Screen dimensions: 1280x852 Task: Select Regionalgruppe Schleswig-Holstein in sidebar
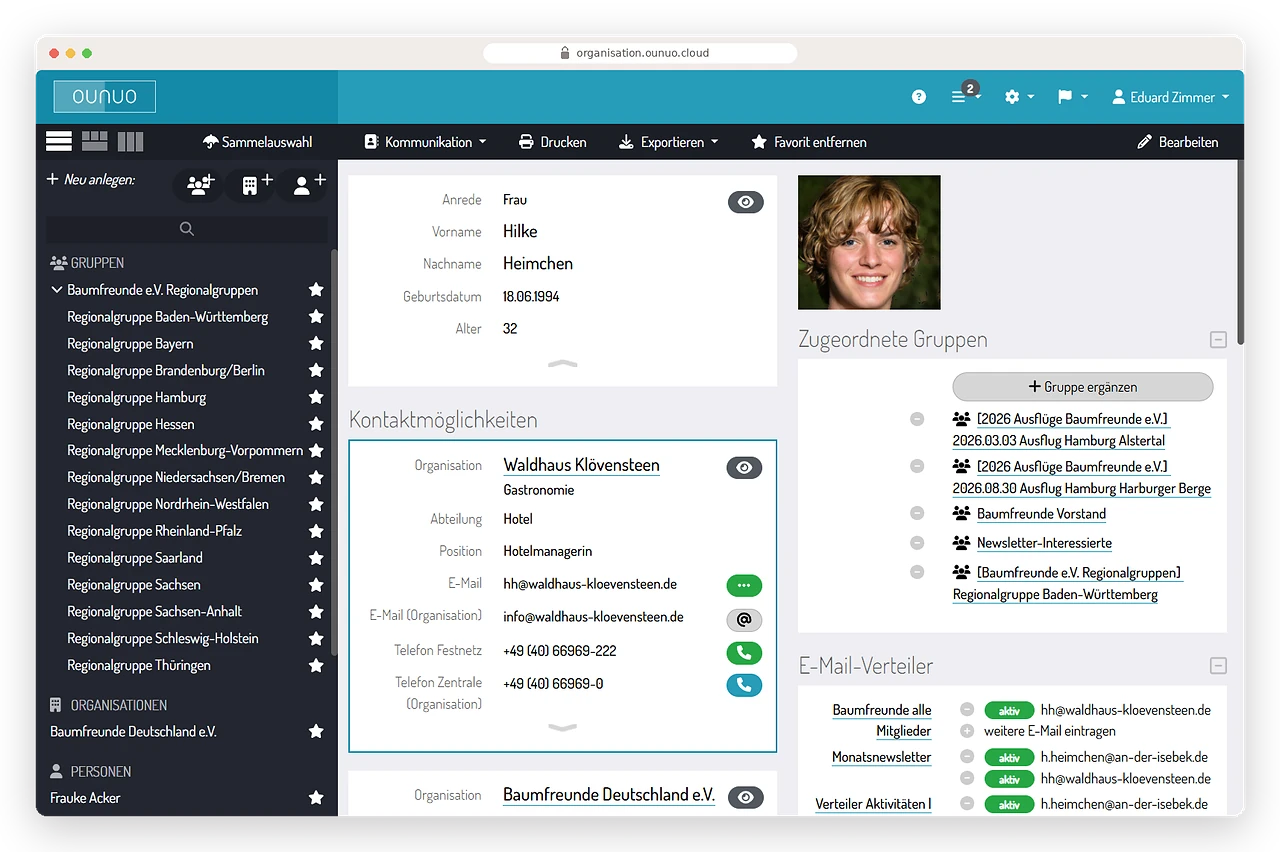pyautogui.click(x=163, y=638)
